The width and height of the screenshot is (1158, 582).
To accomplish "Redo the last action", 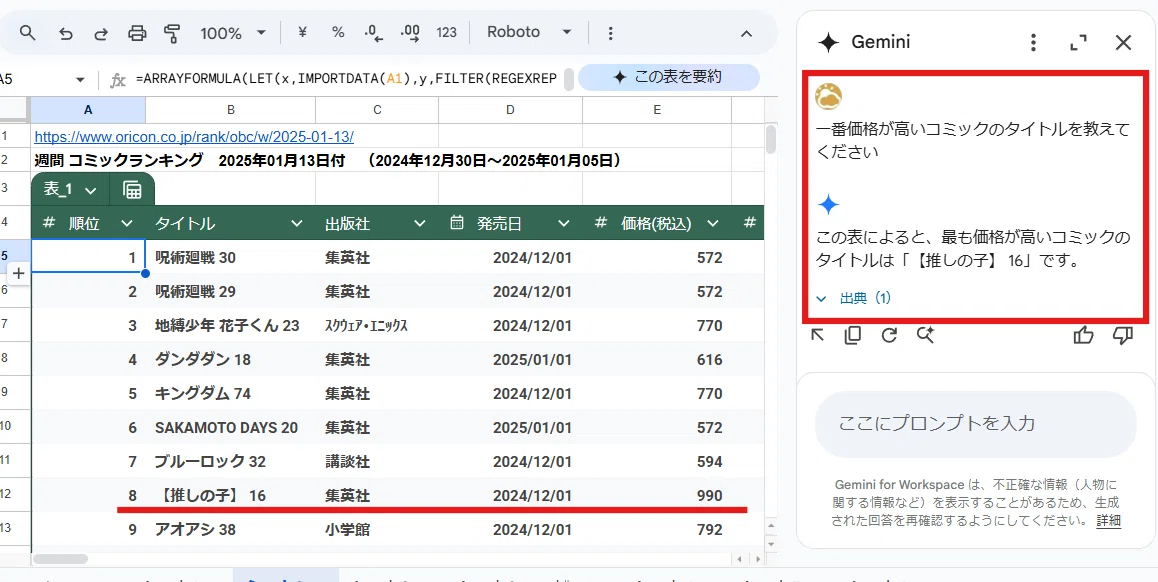I will (x=101, y=32).
